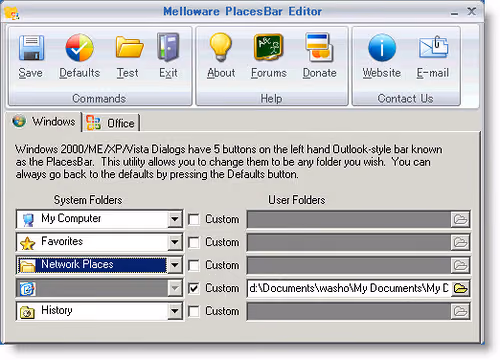
Task: Click the History row user folder field
Action: (349, 311)
